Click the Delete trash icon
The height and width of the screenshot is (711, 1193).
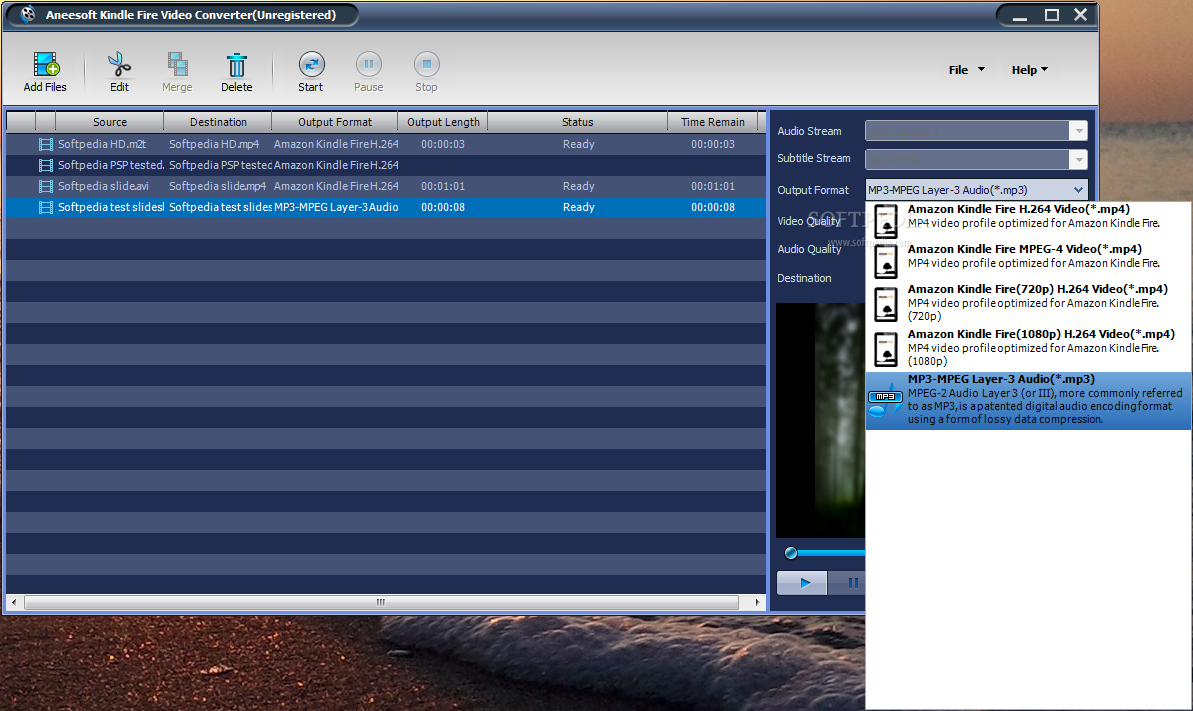coord(237,65)
